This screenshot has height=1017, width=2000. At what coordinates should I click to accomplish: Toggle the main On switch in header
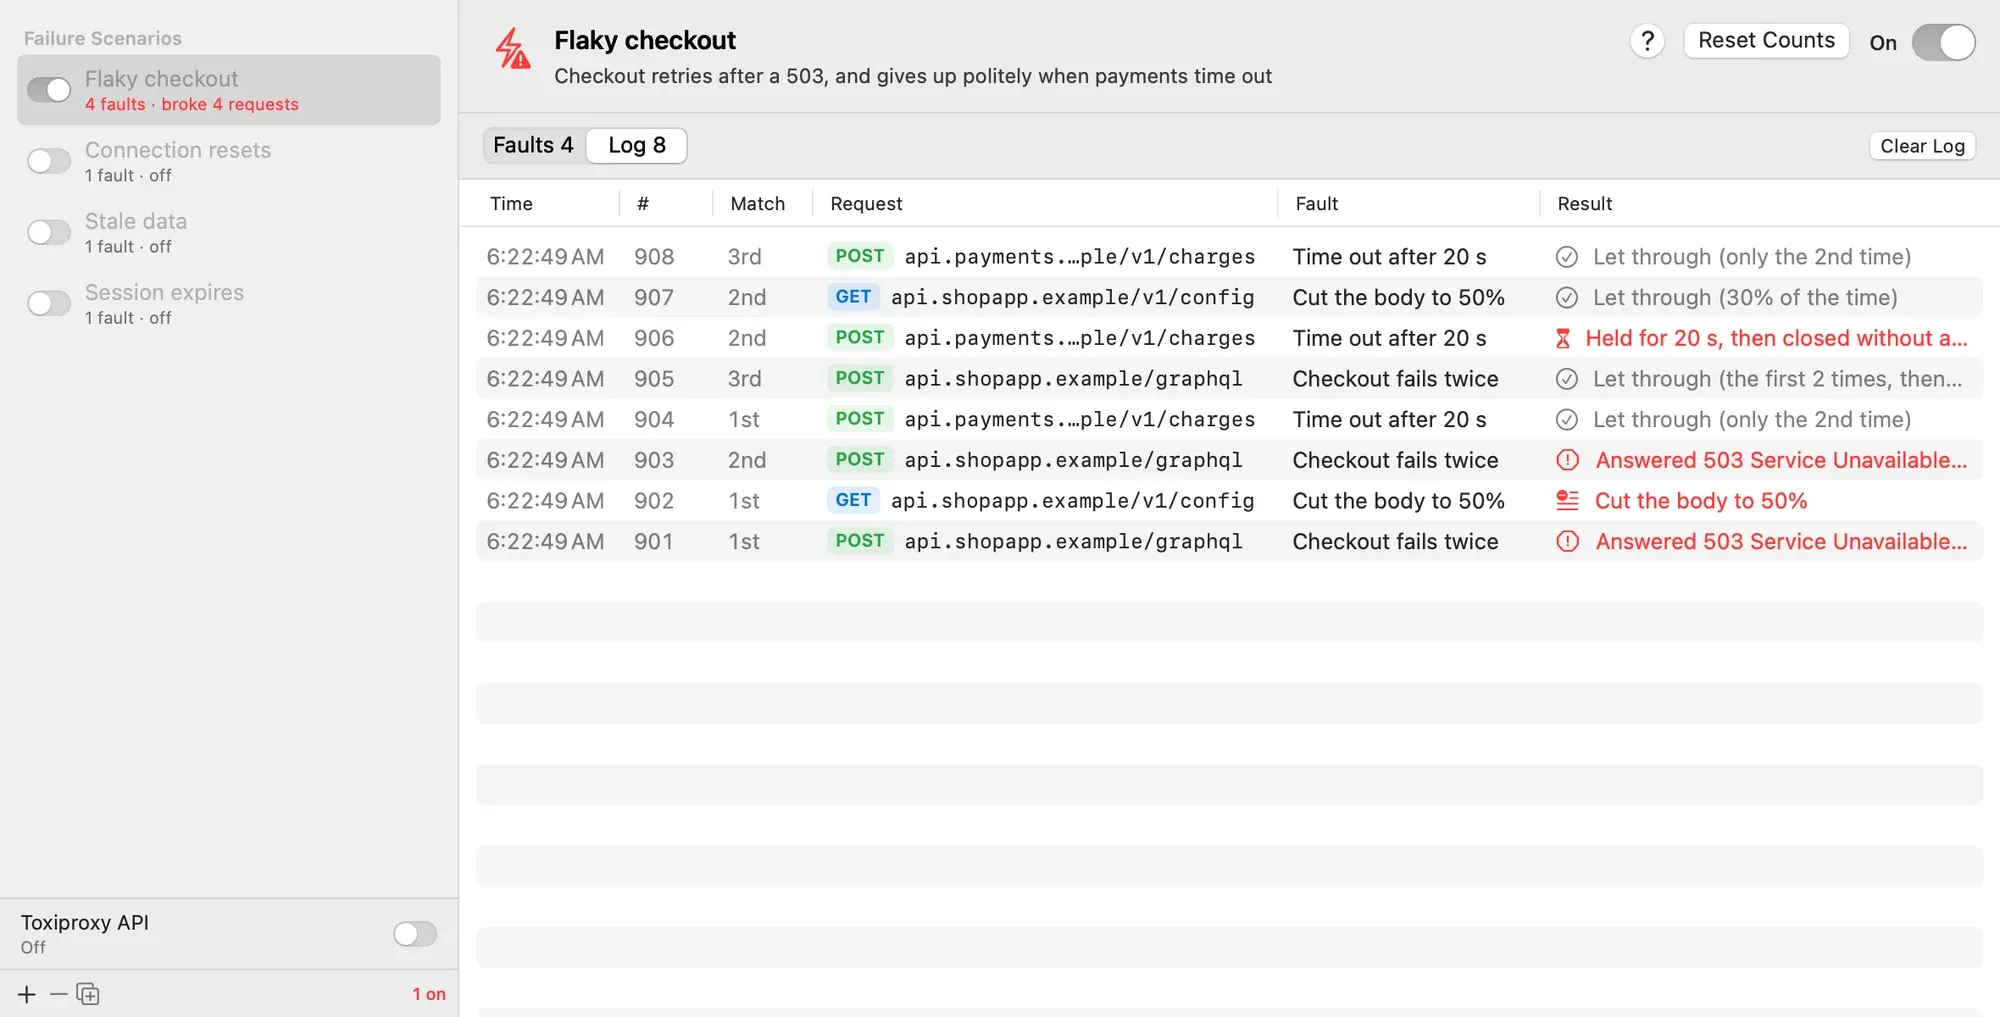1943,42
